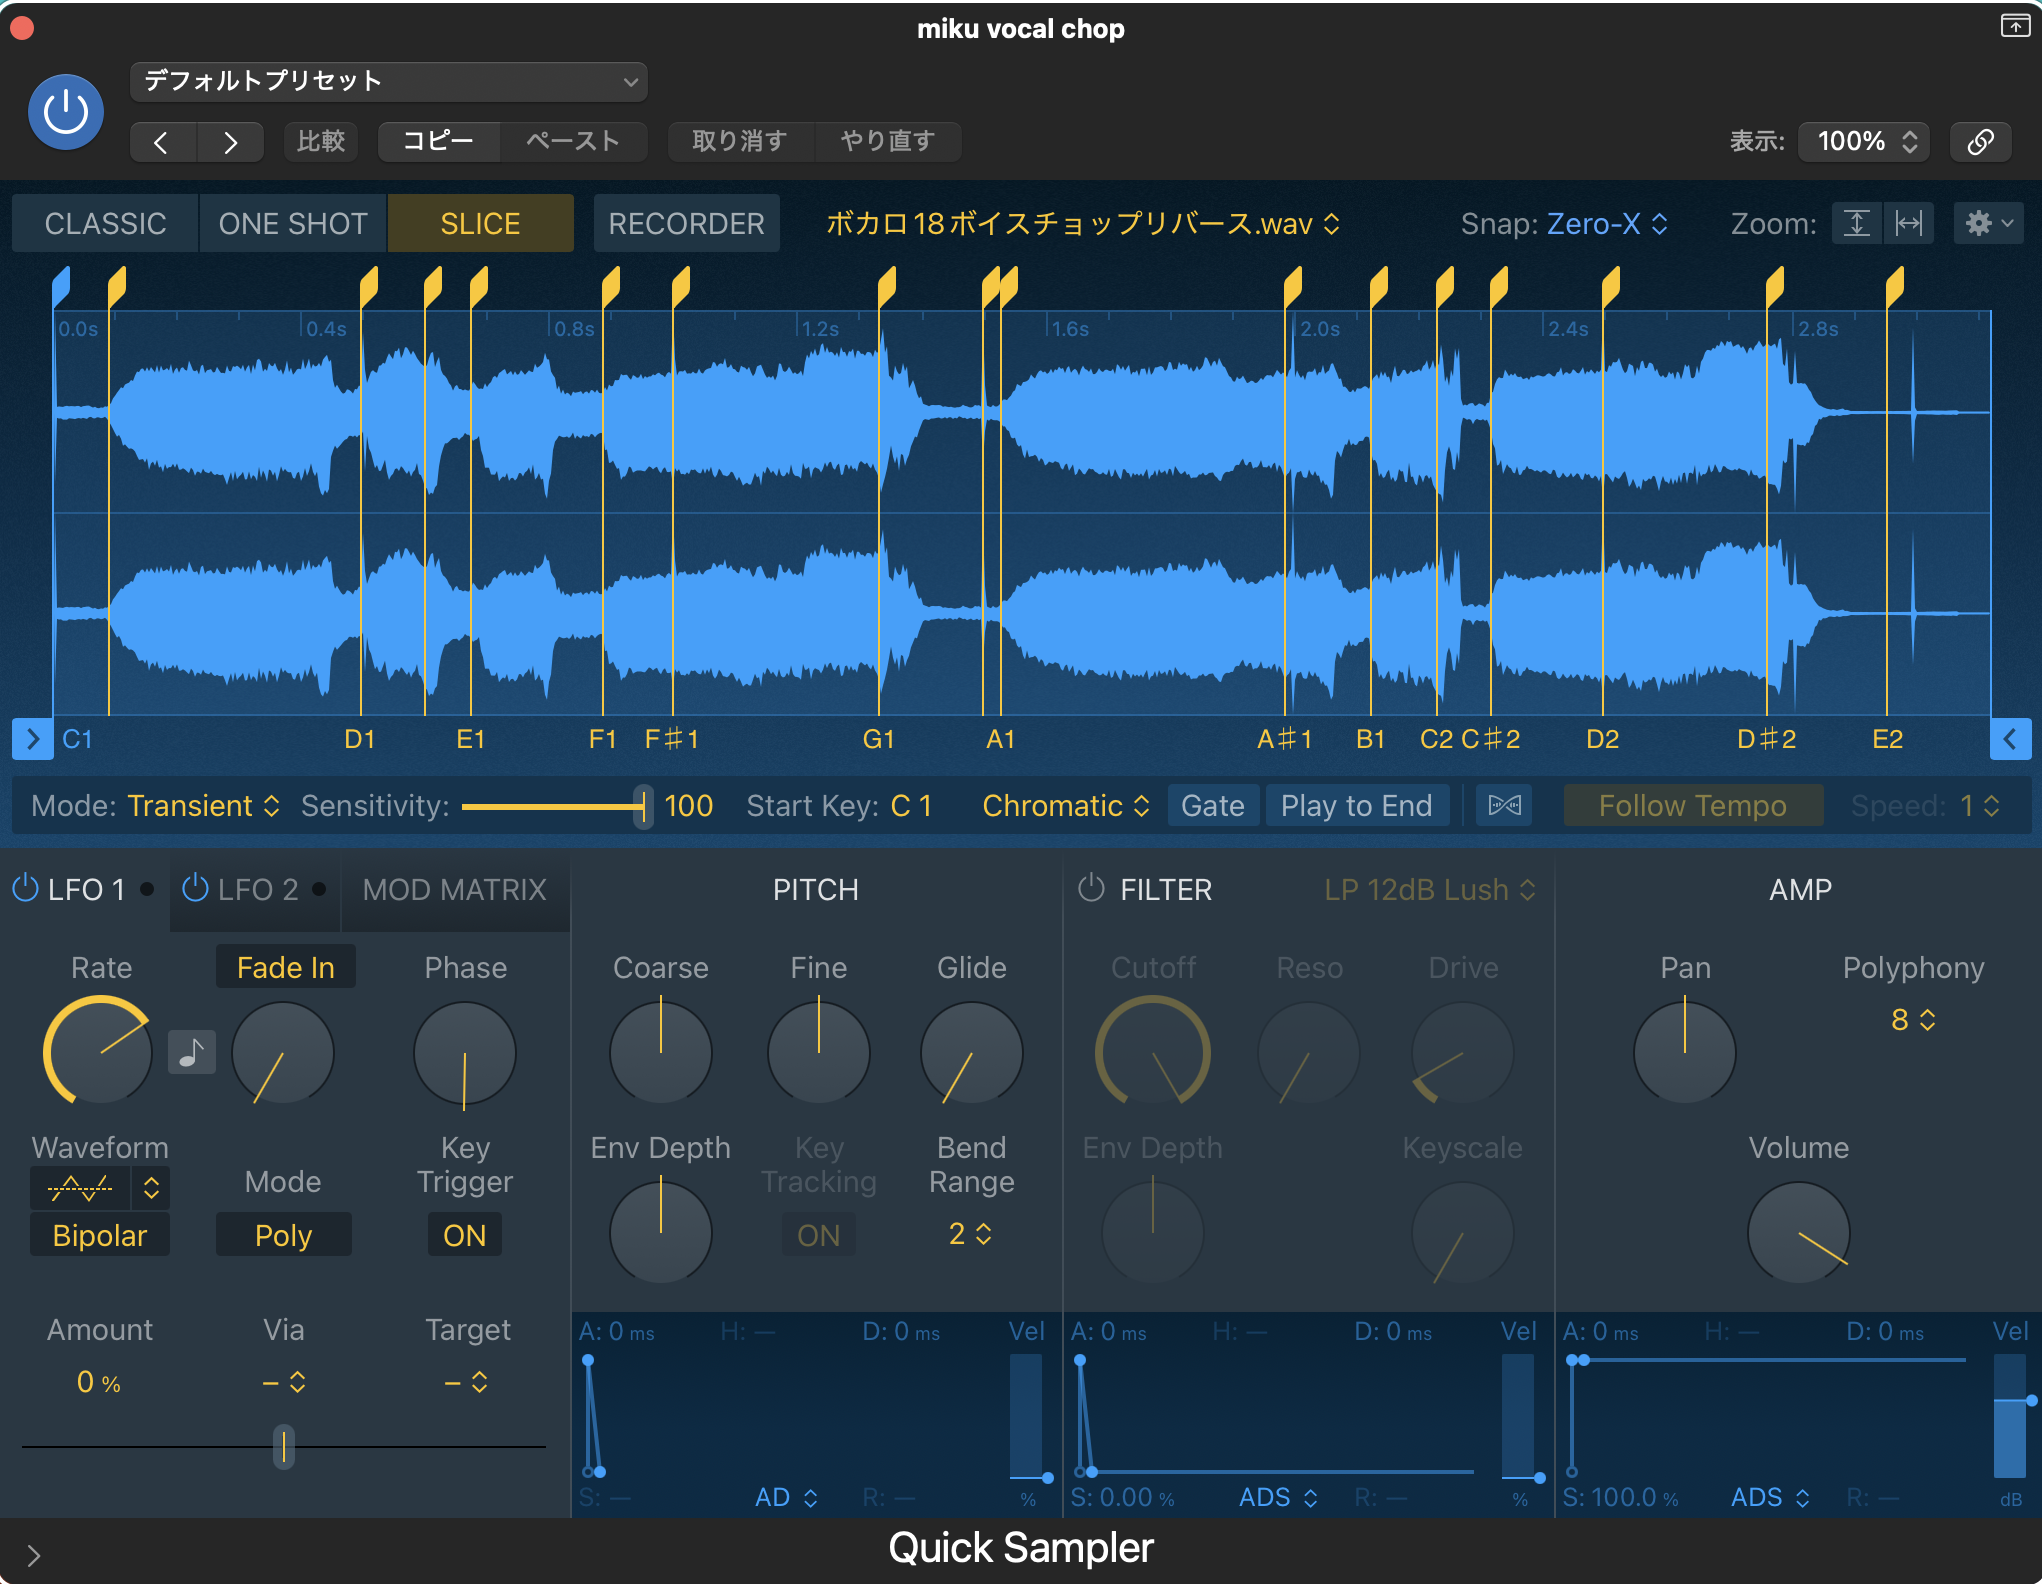Toggle the LFO 2 power icon

195,888
